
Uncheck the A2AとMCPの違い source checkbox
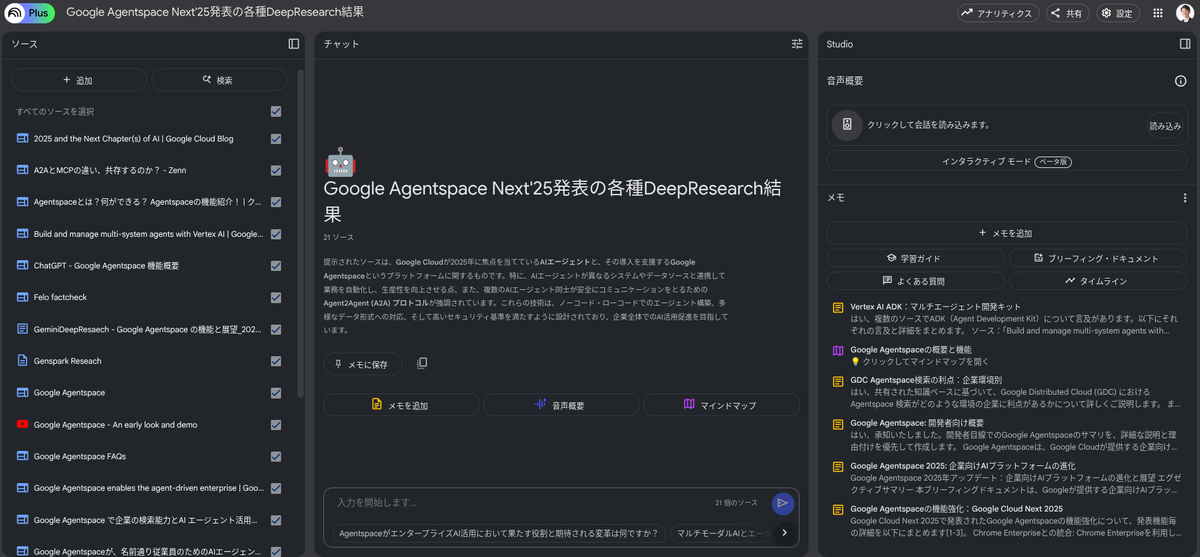click(x=276, y=170)
